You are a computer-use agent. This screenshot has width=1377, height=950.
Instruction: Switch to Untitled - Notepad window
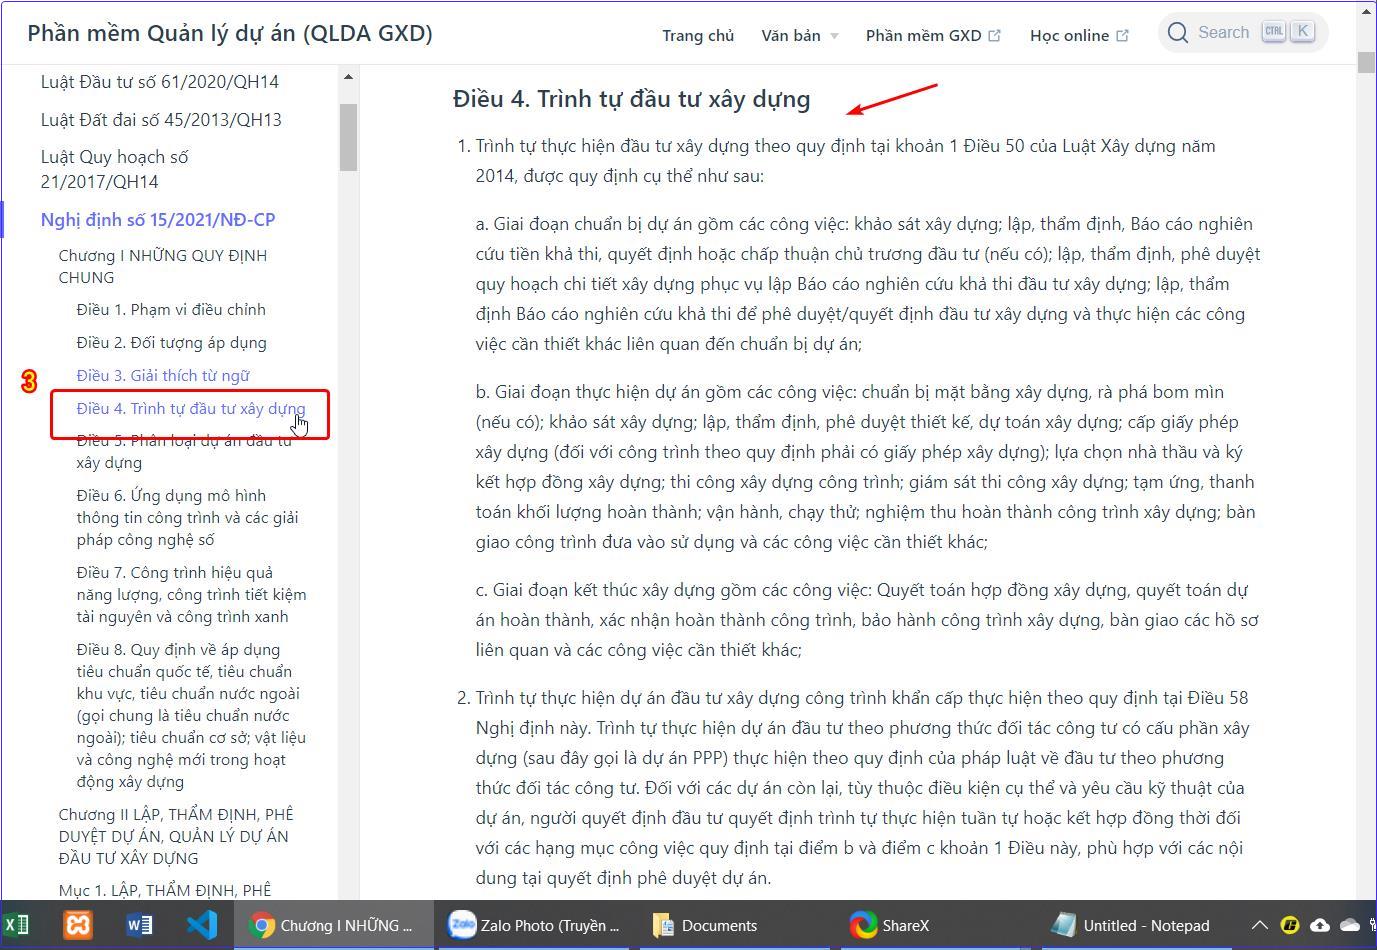point(1132,925)
